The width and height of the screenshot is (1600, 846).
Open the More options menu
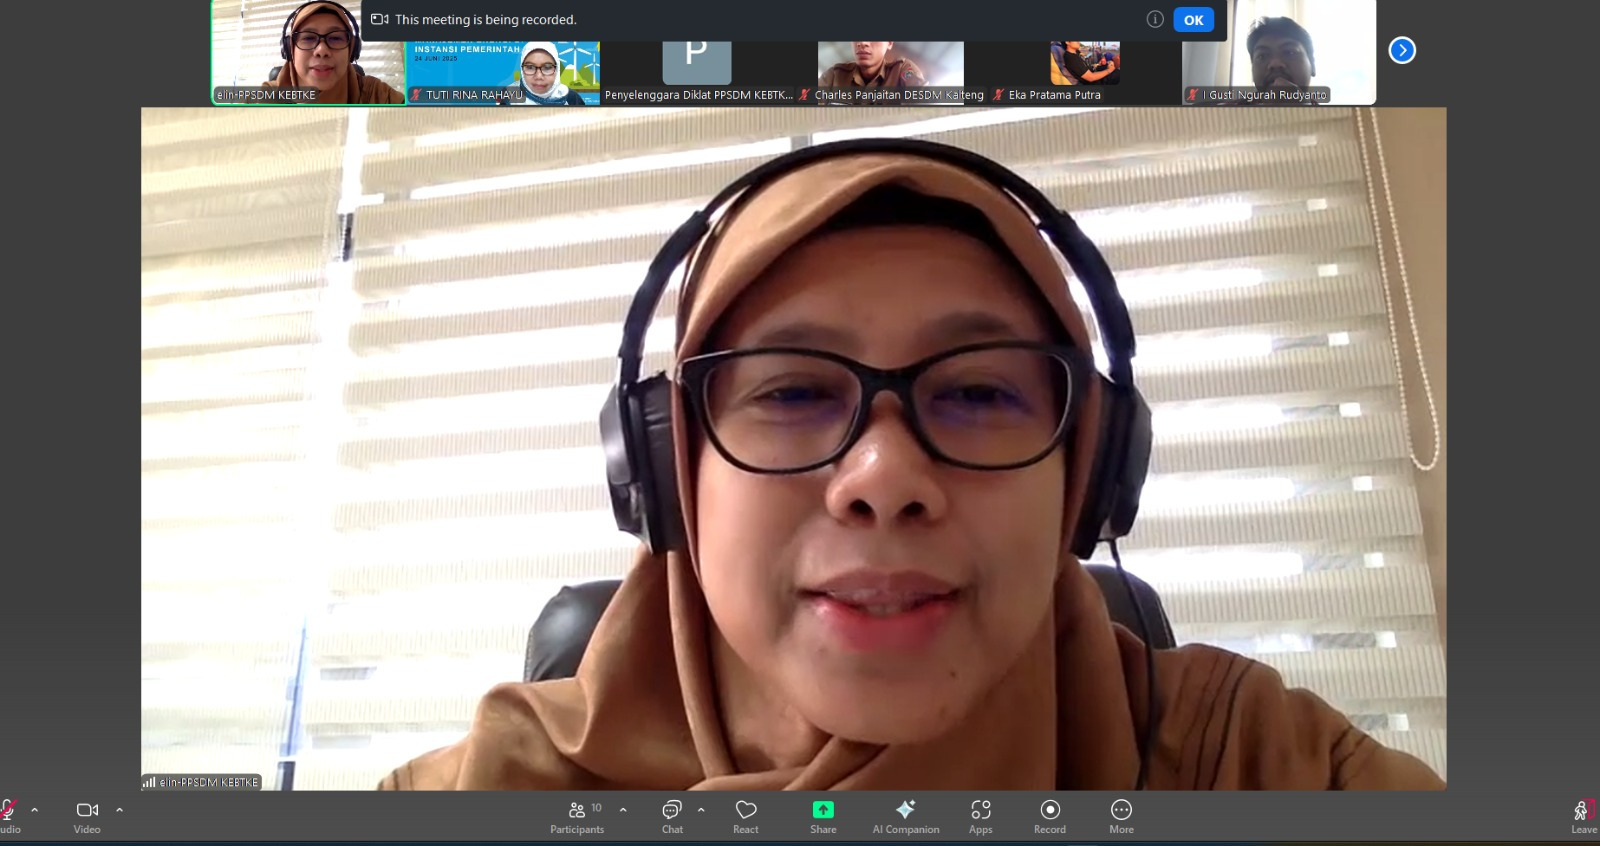(1121, 816)
